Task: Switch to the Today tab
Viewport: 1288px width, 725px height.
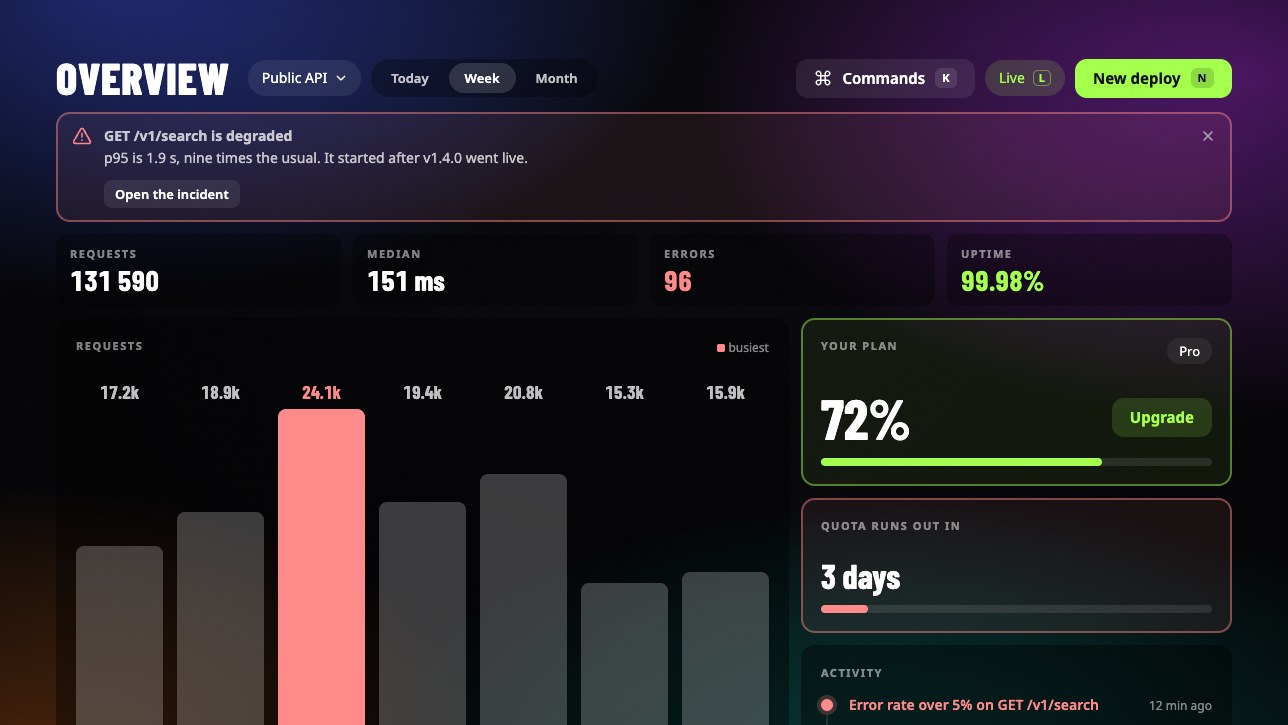Action: (410, 78)
